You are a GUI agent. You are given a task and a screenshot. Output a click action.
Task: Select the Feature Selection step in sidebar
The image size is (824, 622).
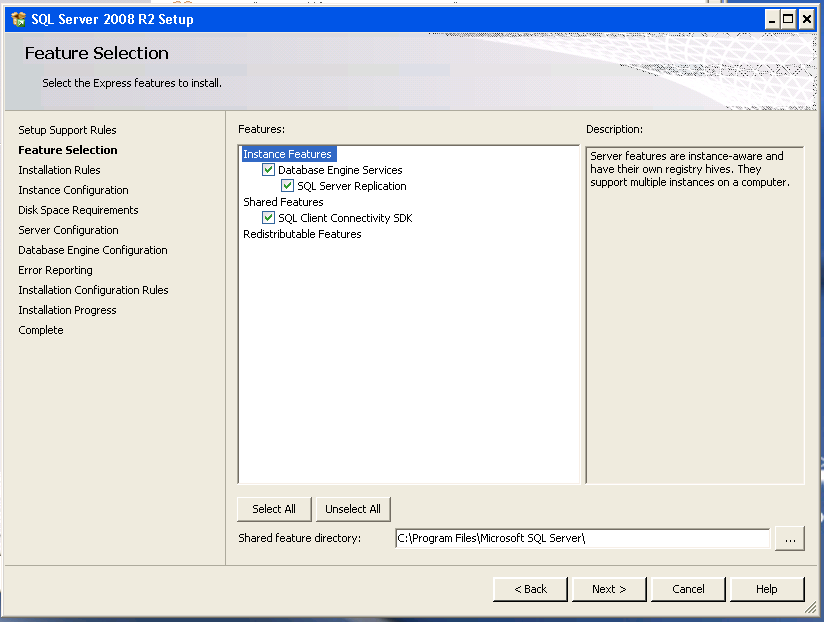pyautogui.click(x=68, y=150)
